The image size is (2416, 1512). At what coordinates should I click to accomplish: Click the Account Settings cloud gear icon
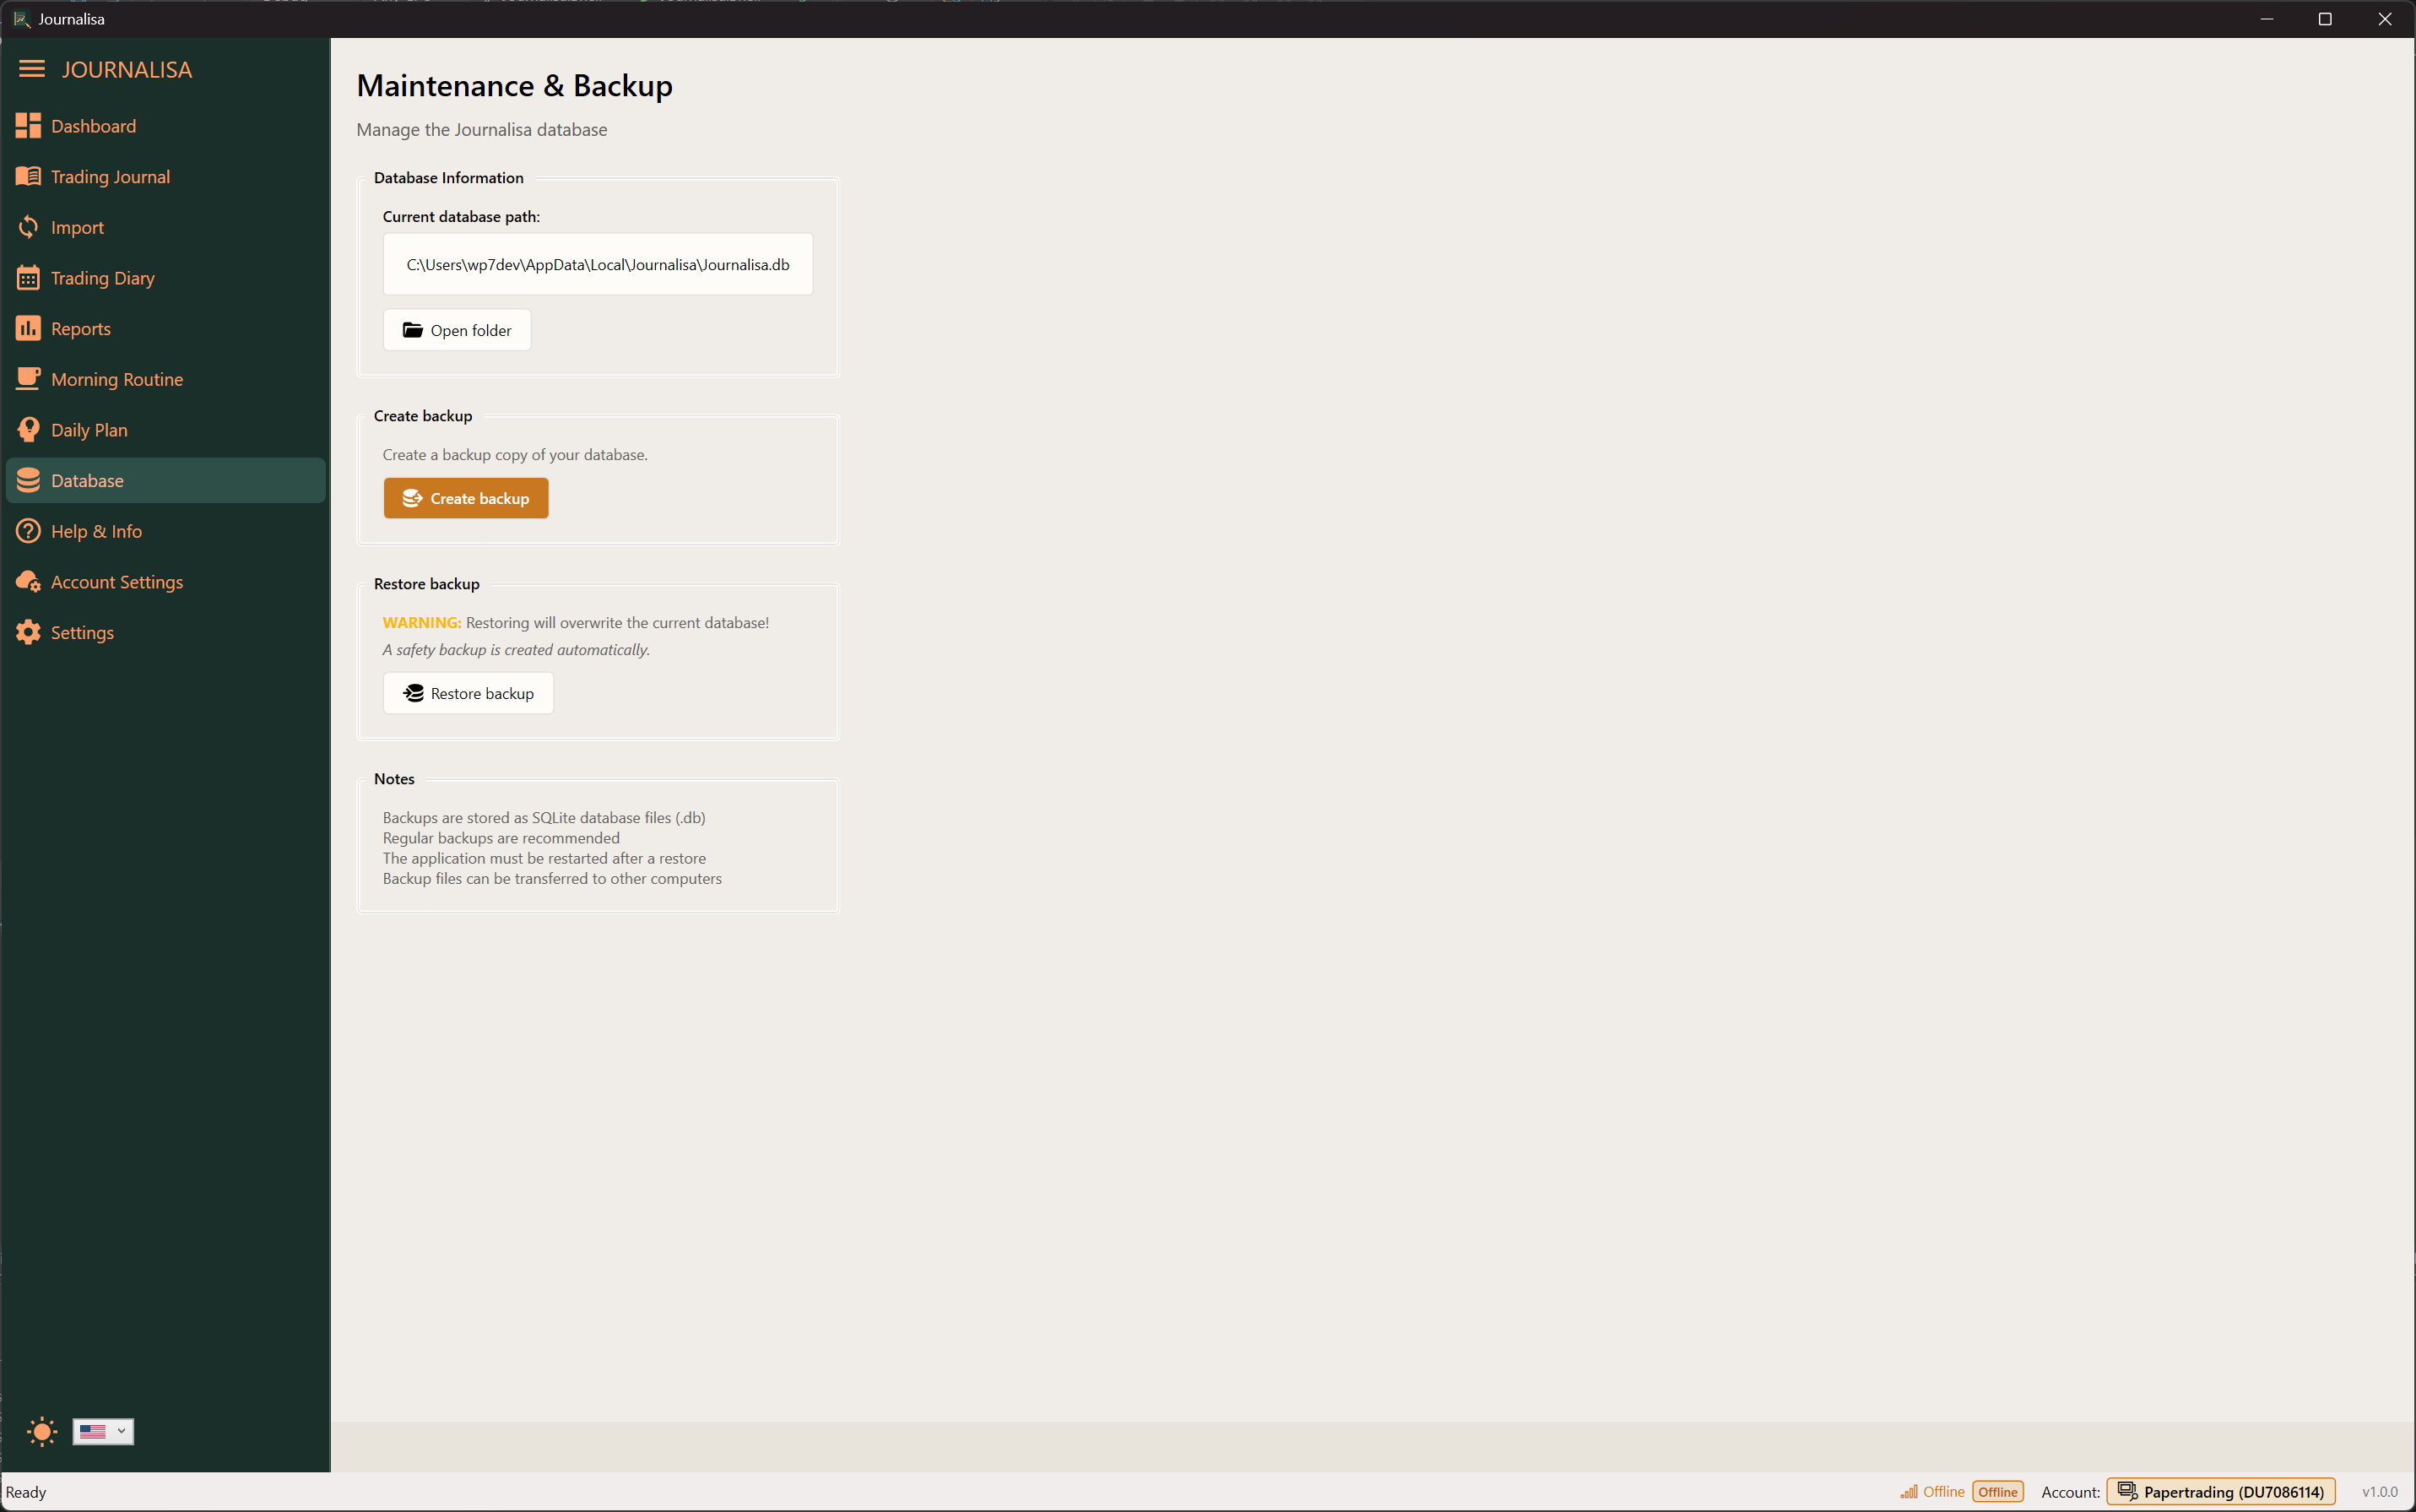28,582
